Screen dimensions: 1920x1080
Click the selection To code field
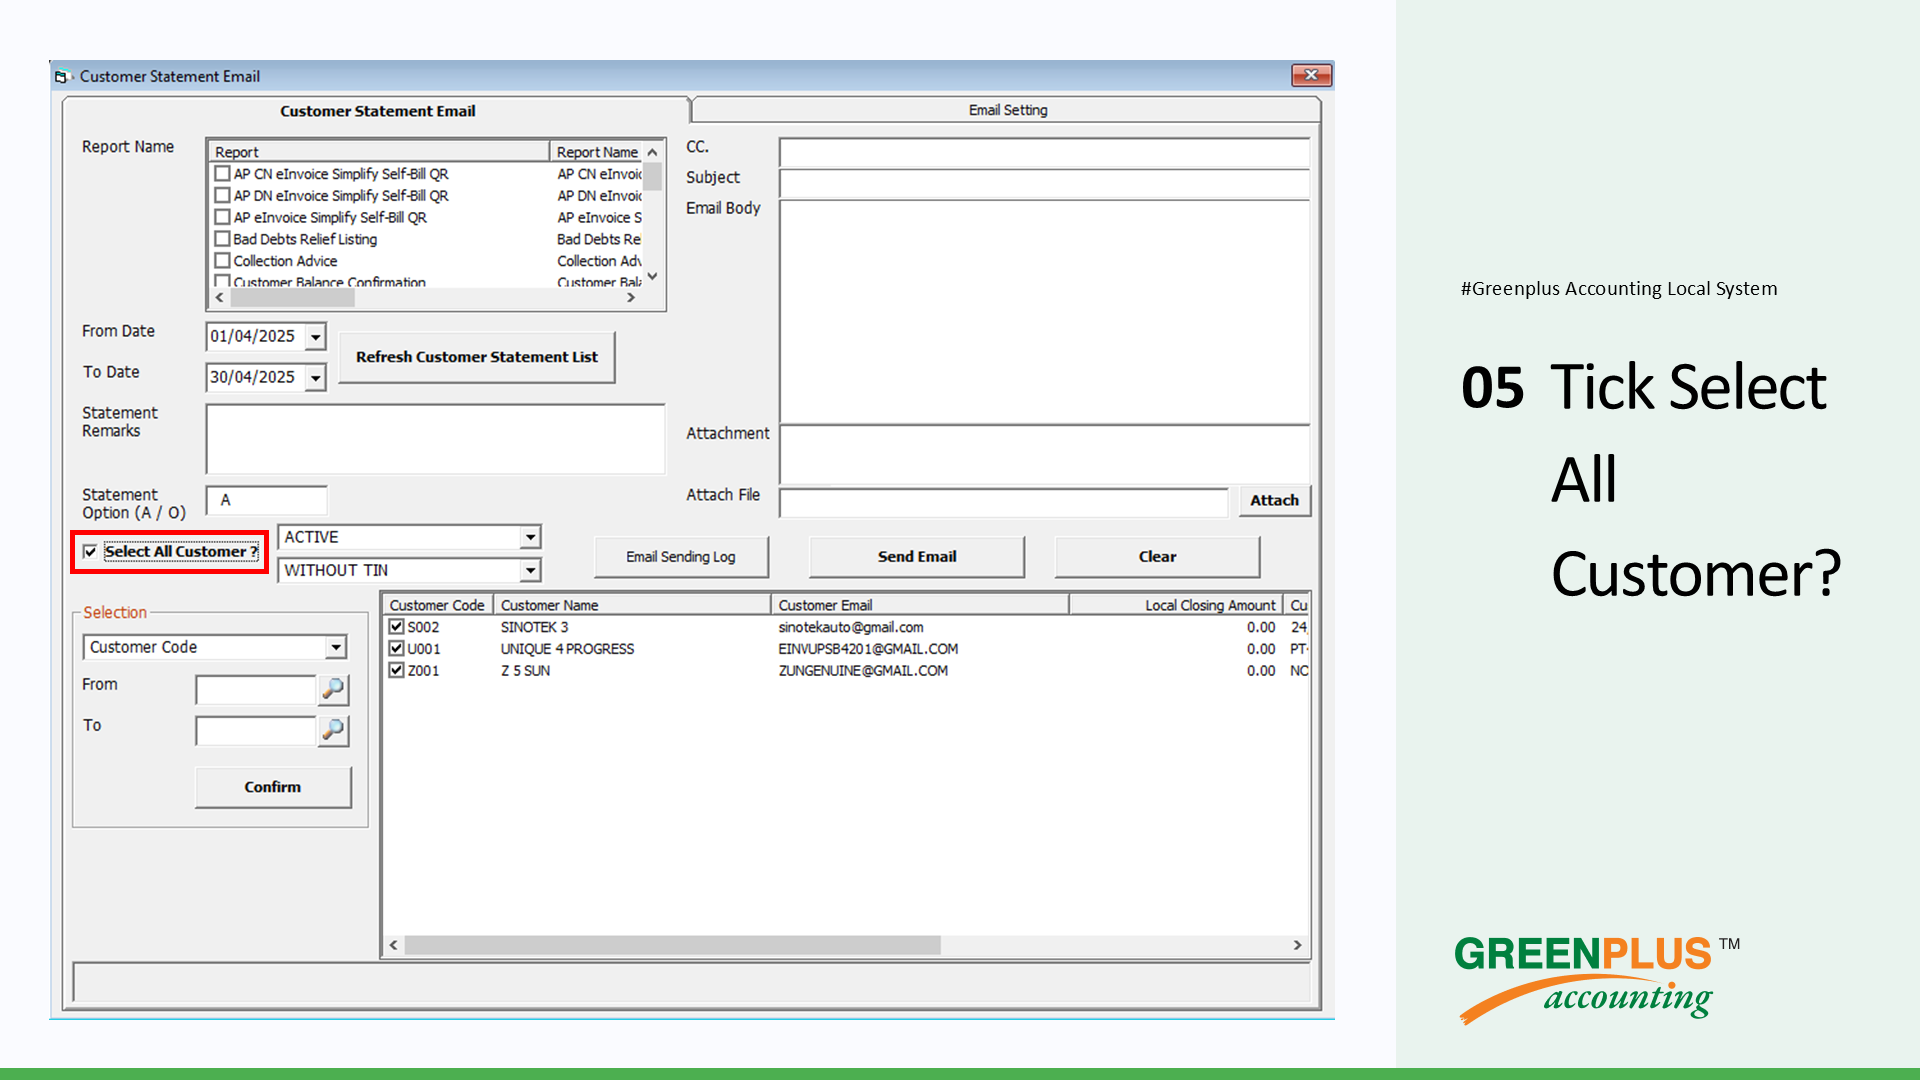pyautogui.click(x=256, y=731)
